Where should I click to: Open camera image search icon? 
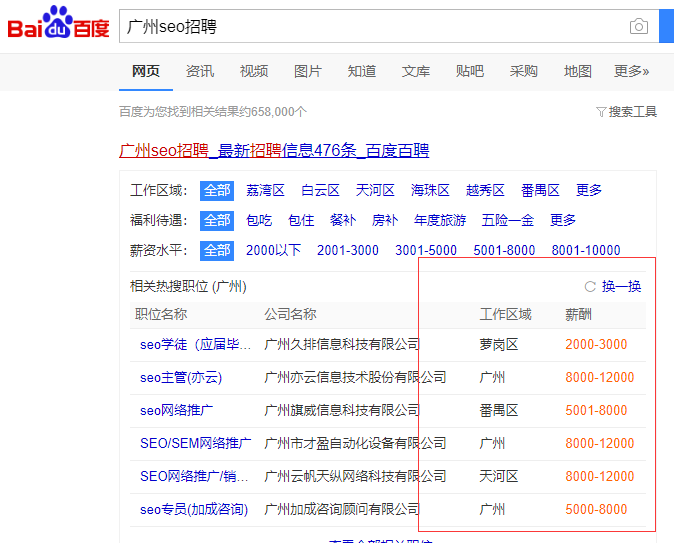coord(638,27)
